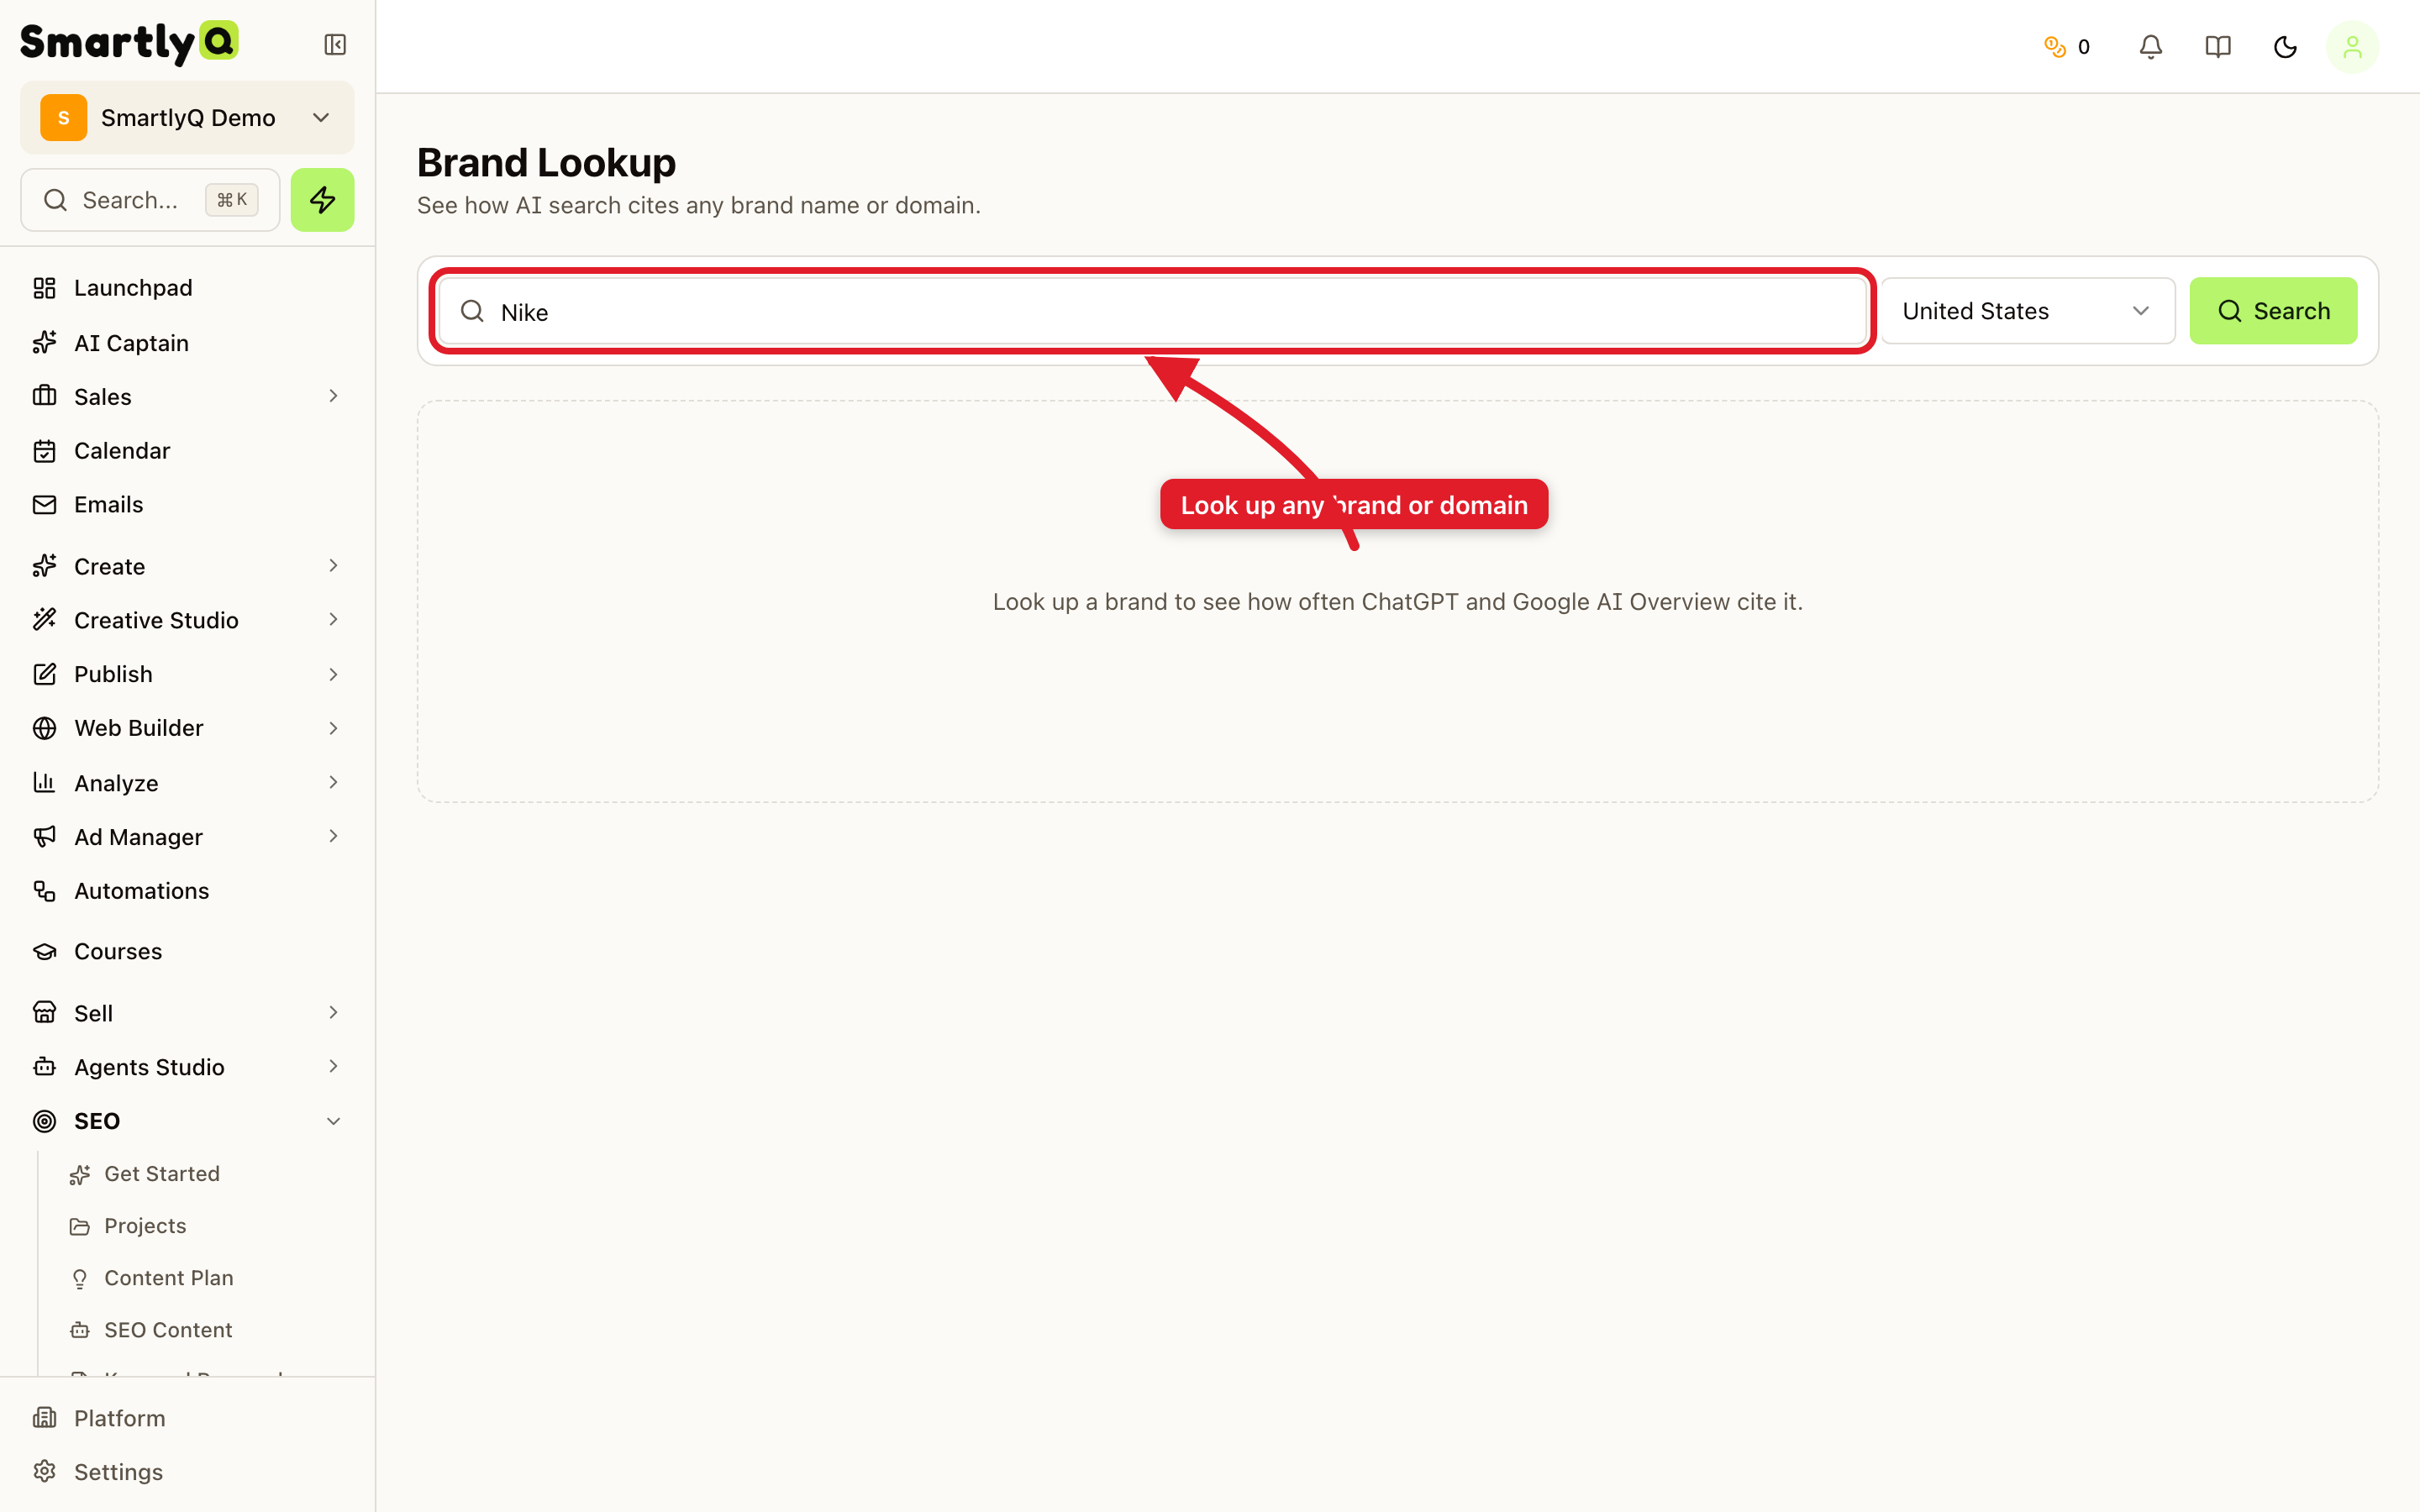2420x1512 pixels.
Task: Click the credits coin counter
Action: (2066, 47)
